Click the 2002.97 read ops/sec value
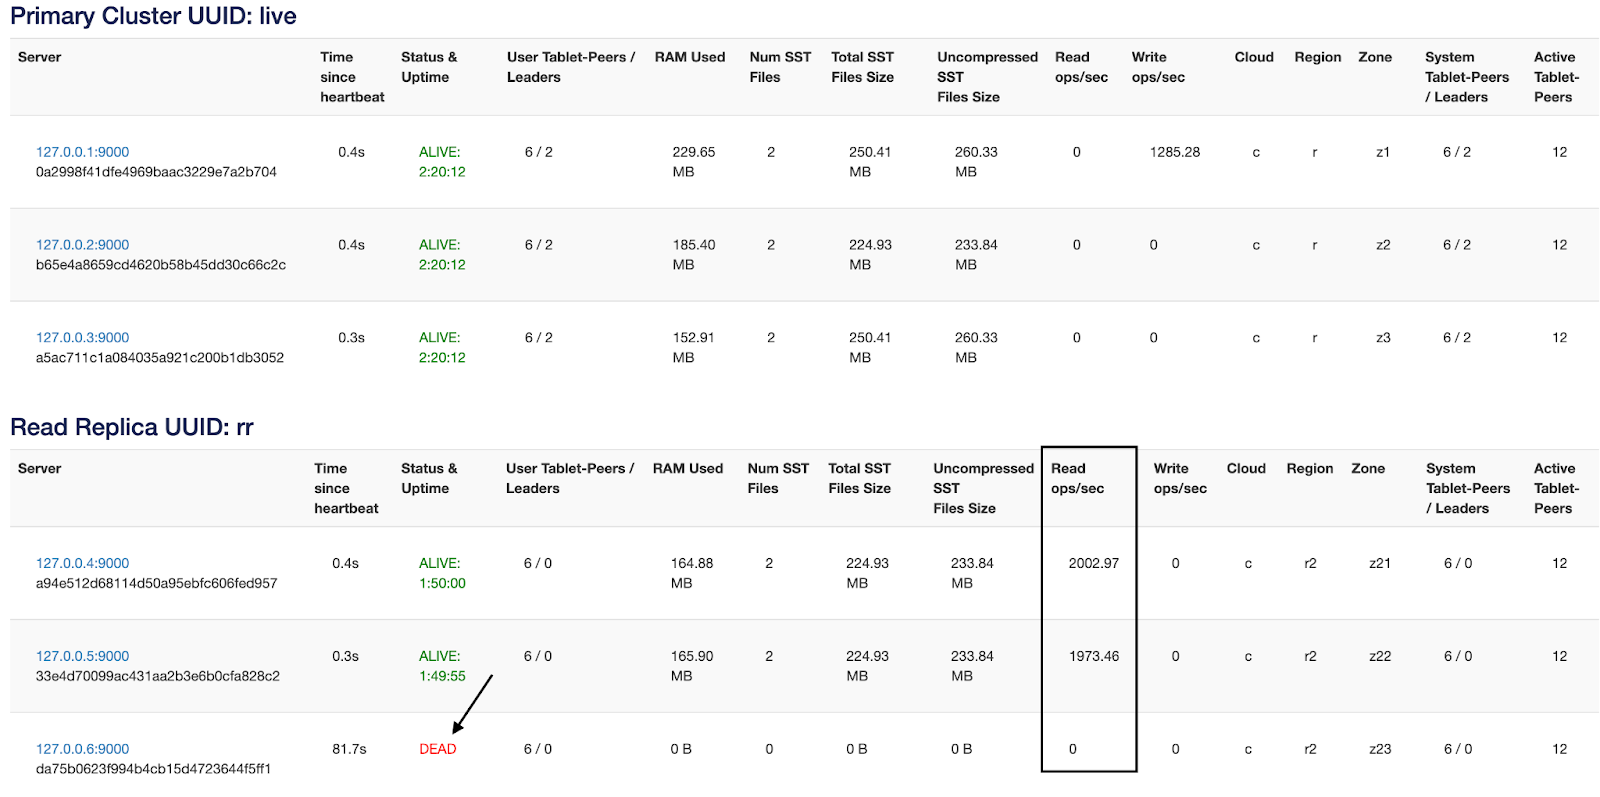 (x=1093, y=563)
